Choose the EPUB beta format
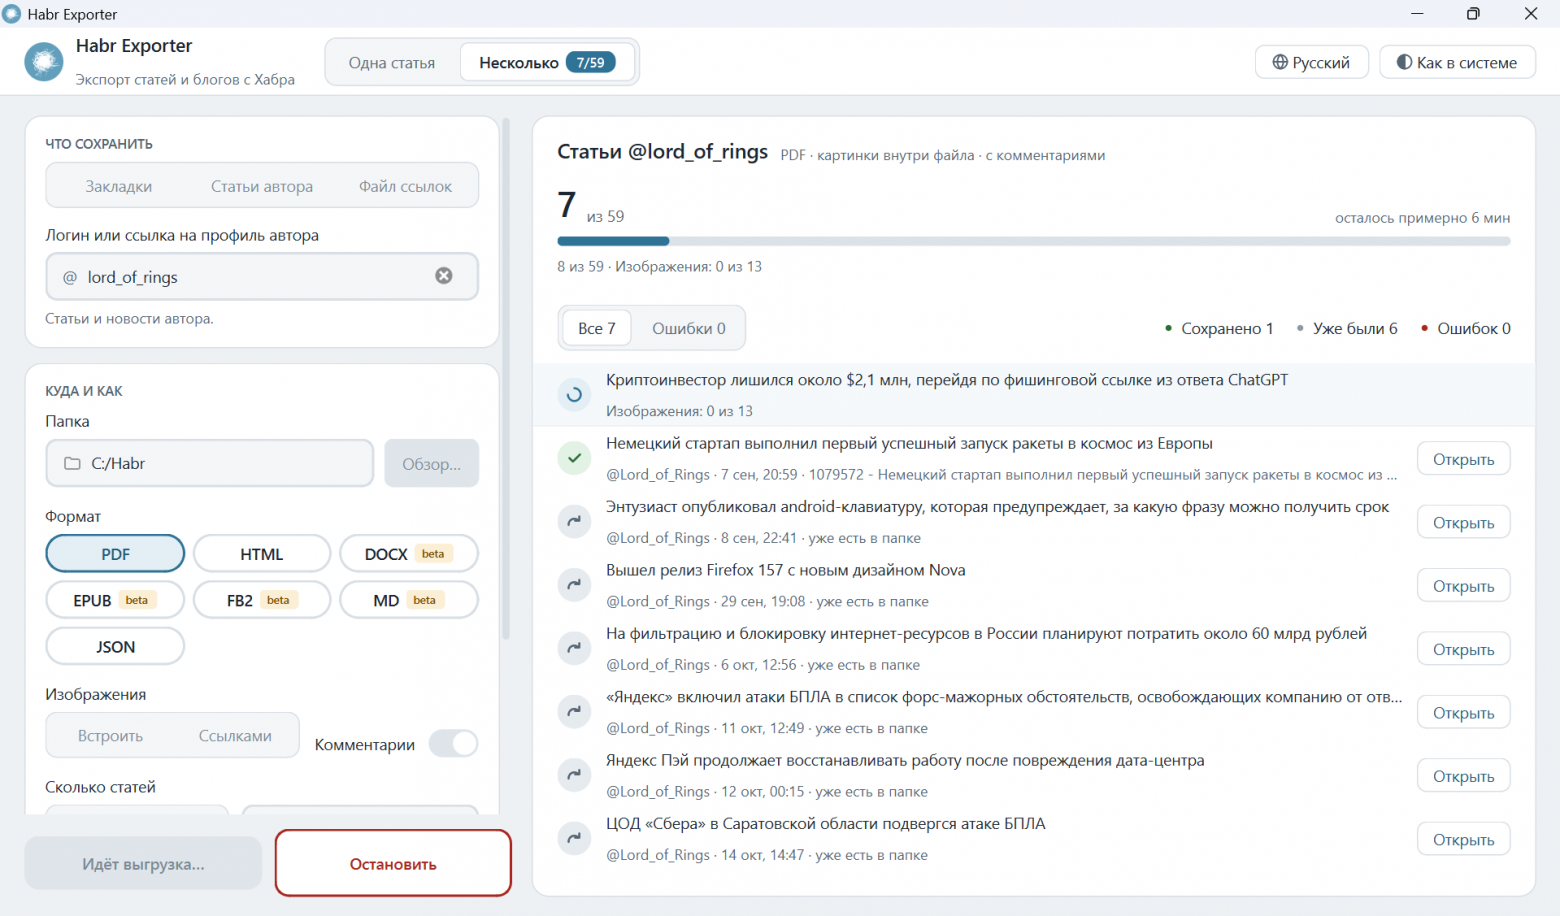Screen dimensions: 1560x916 point(115,600)
